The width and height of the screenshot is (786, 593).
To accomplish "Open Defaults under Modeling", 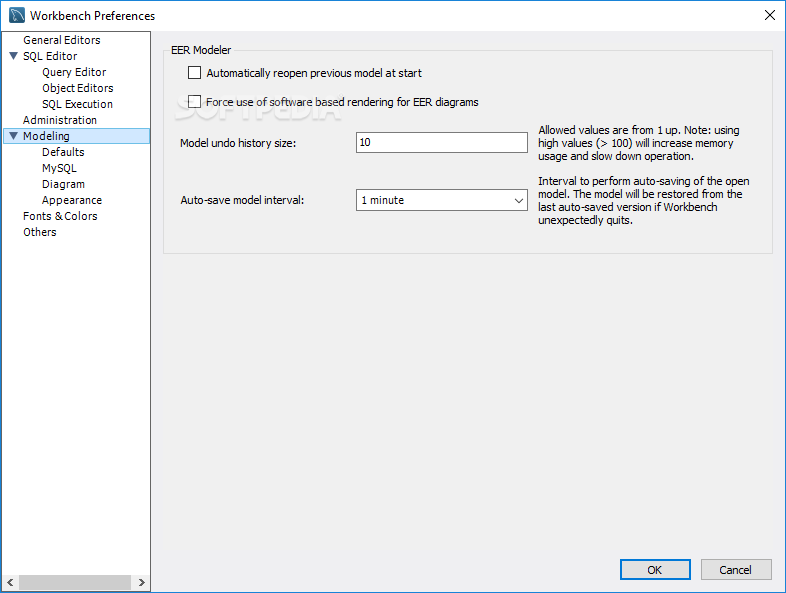I will click(x=63, y=152).
